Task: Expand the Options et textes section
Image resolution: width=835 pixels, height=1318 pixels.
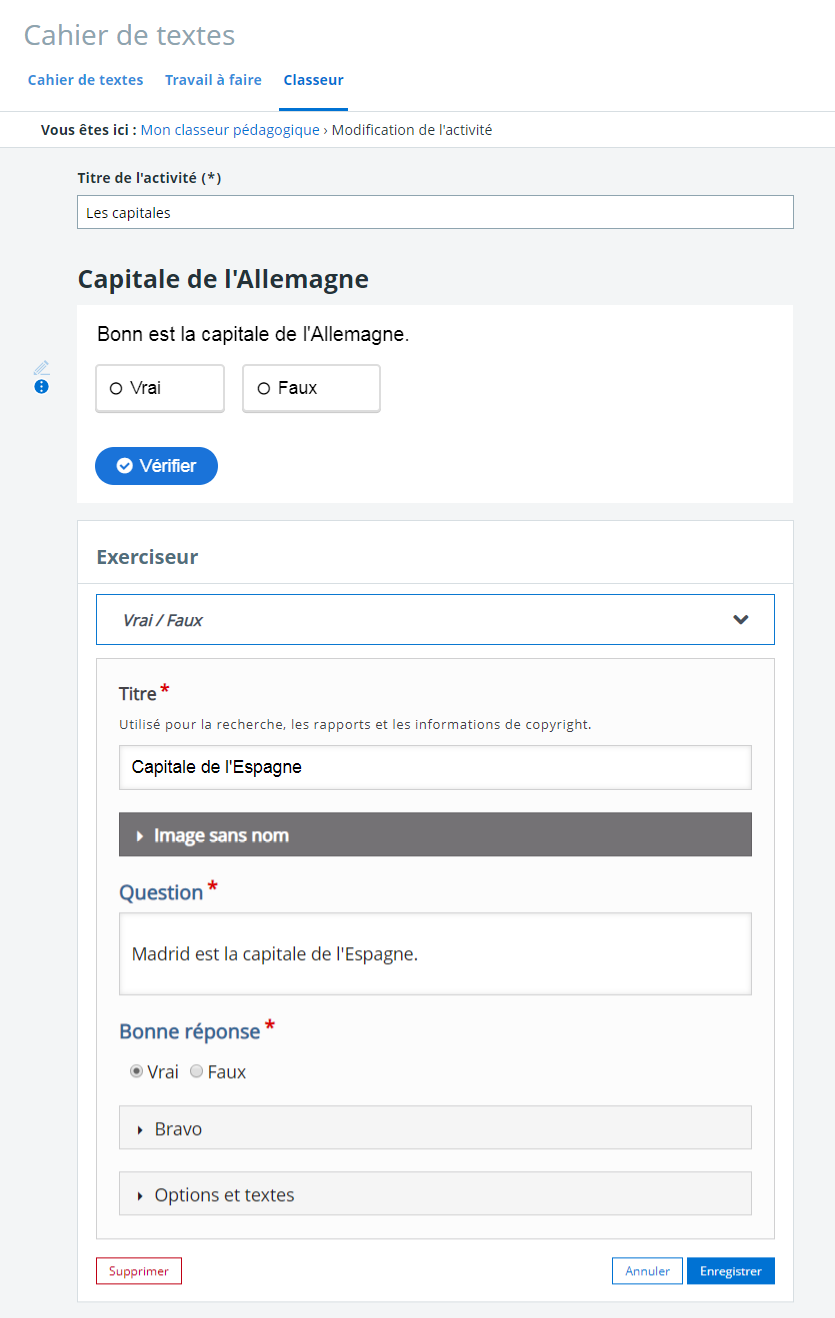Action: coord(435,1194)
